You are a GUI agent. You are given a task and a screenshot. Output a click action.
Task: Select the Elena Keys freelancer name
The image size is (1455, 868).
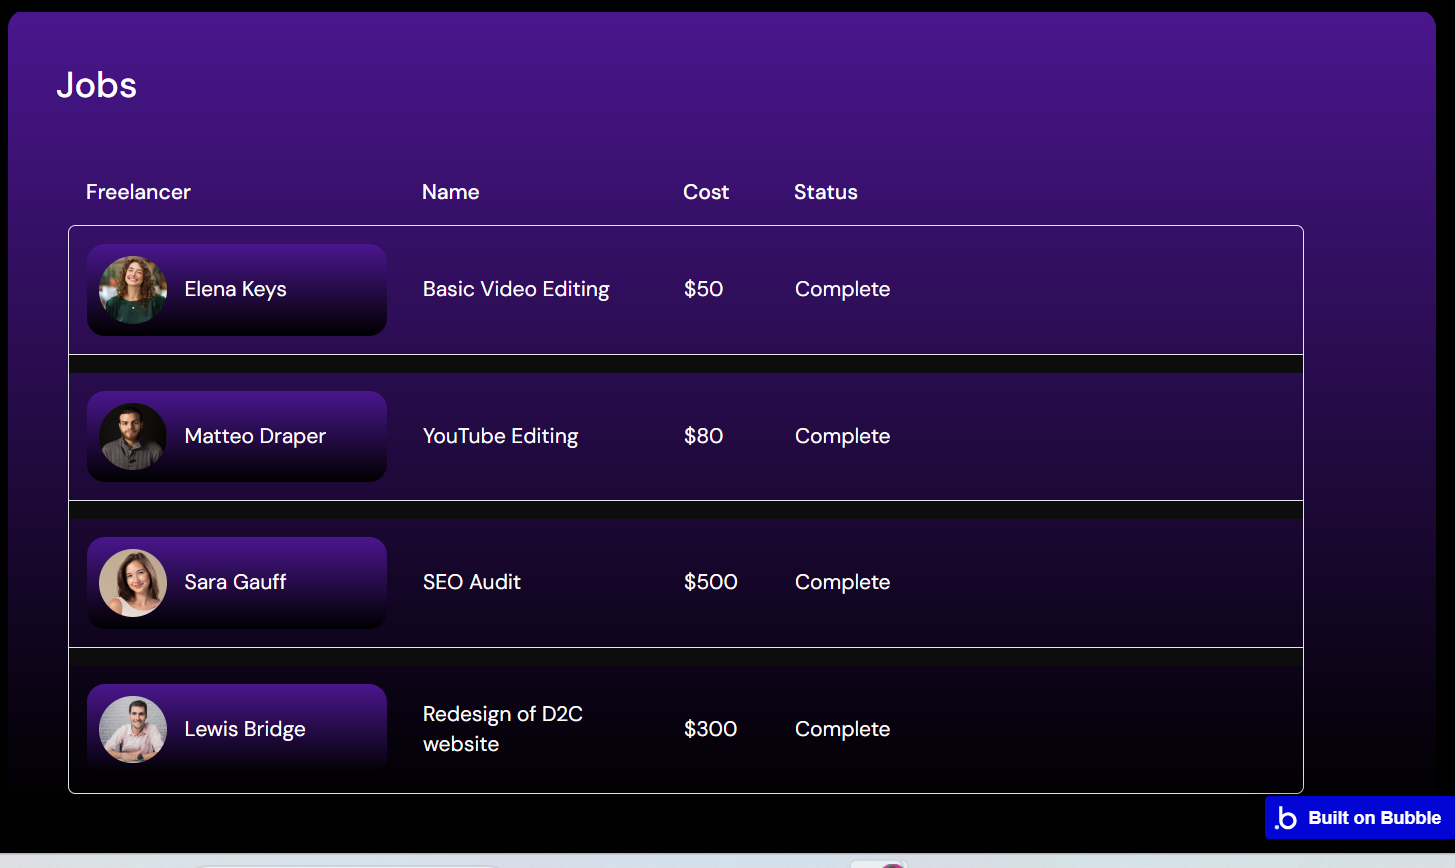(235, 289)
